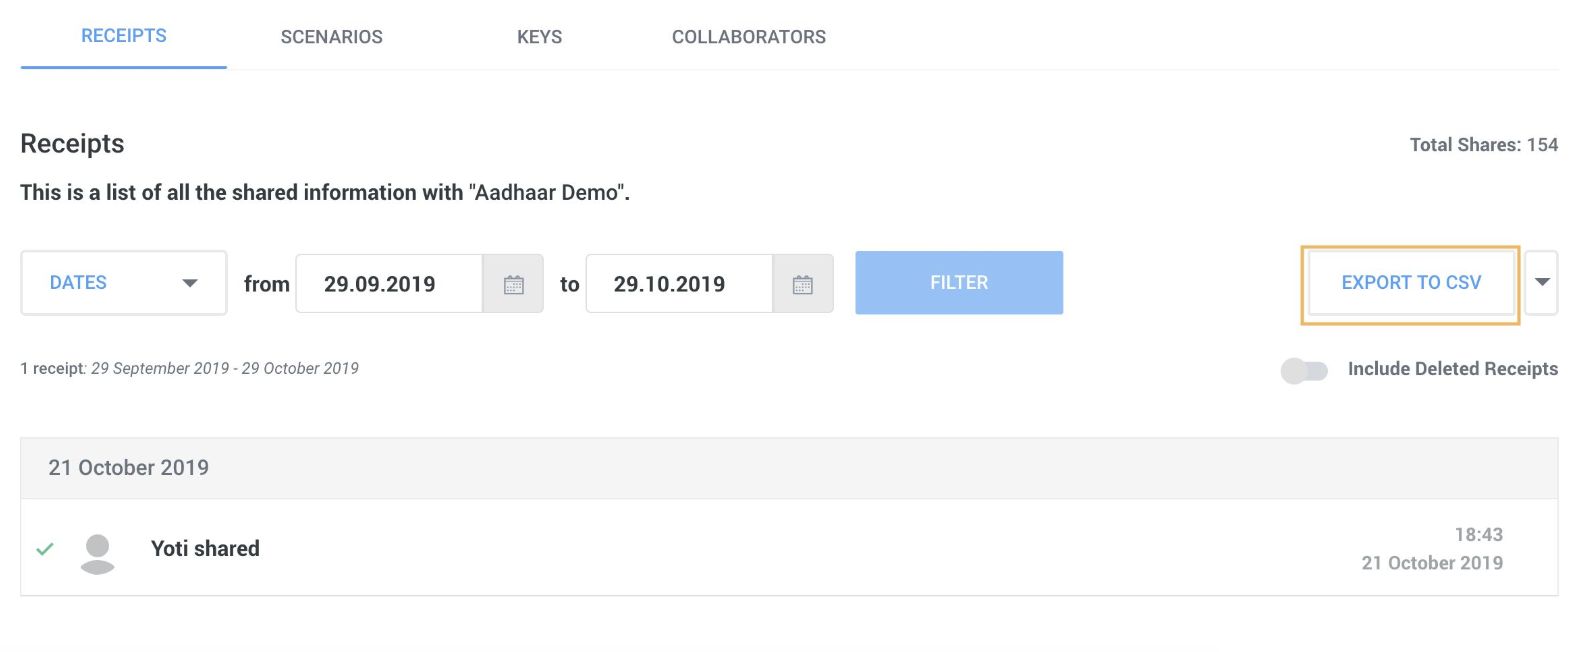Open the calendar picker for the to date
This screenshot has width=1592, height=652.
pos(802,284)
